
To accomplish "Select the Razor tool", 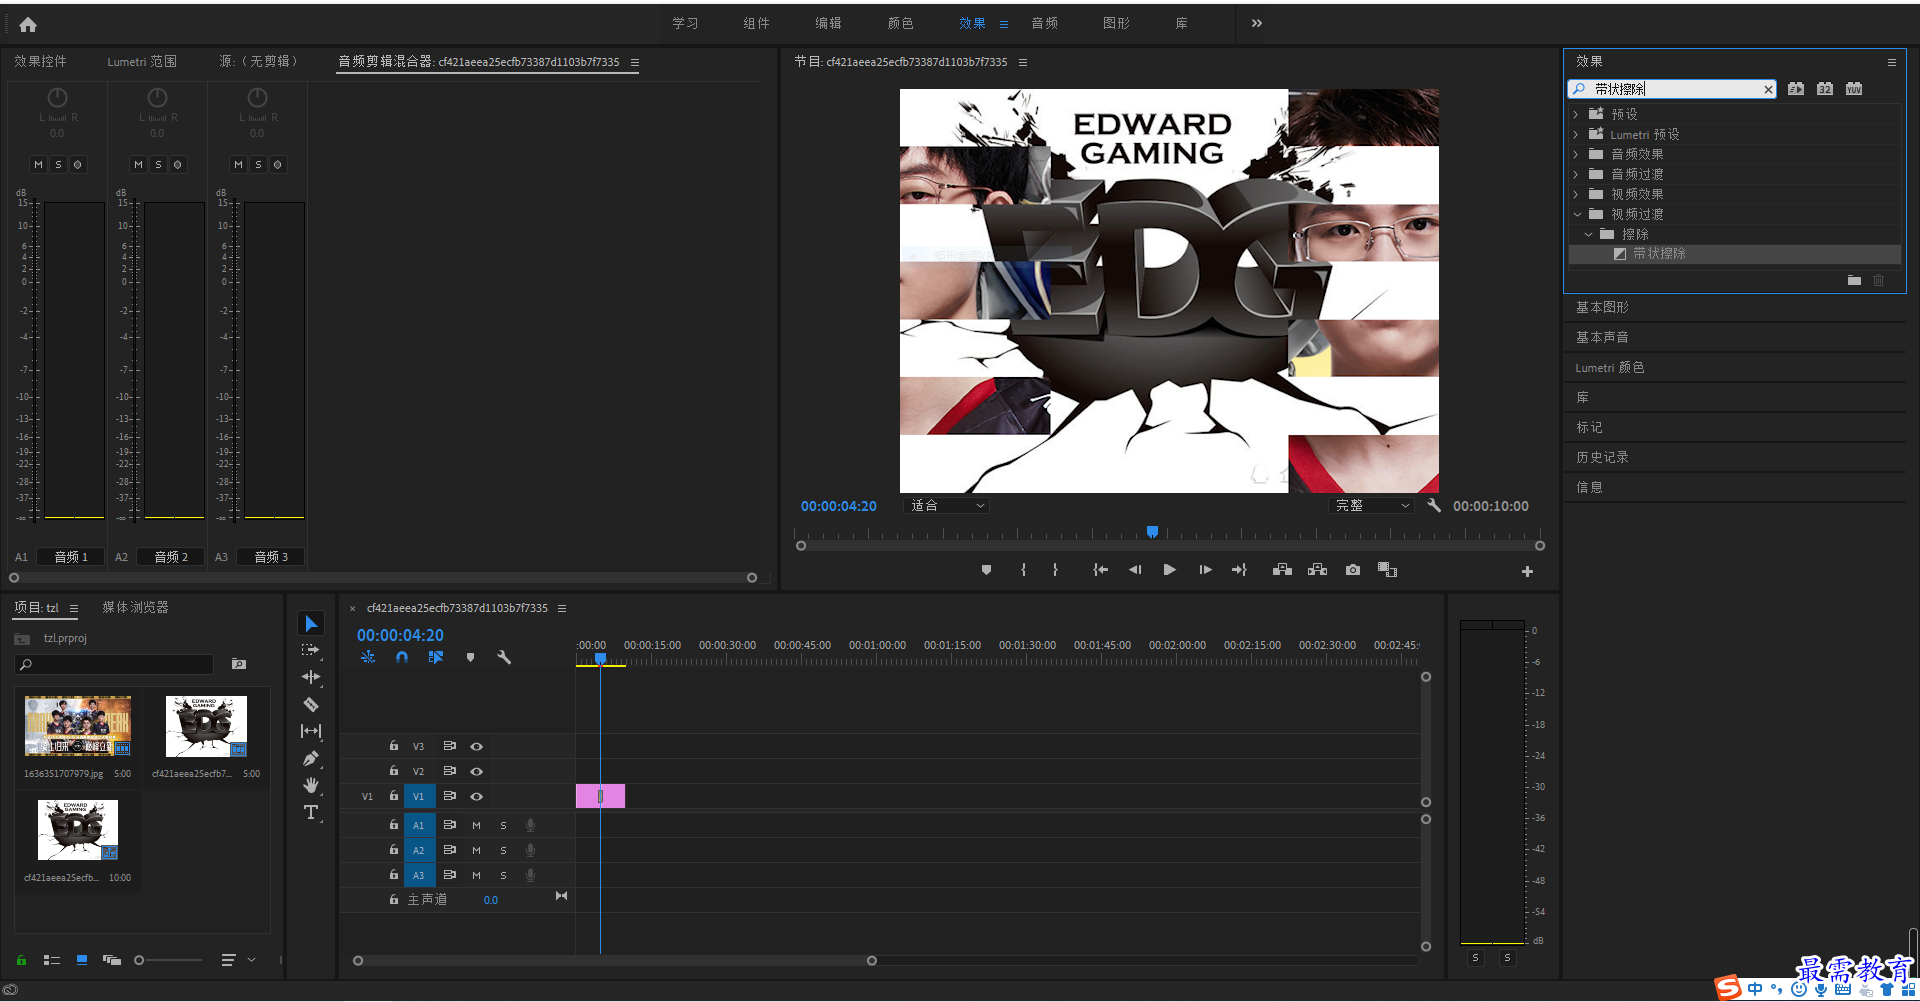I will click(x=311, y=704).
